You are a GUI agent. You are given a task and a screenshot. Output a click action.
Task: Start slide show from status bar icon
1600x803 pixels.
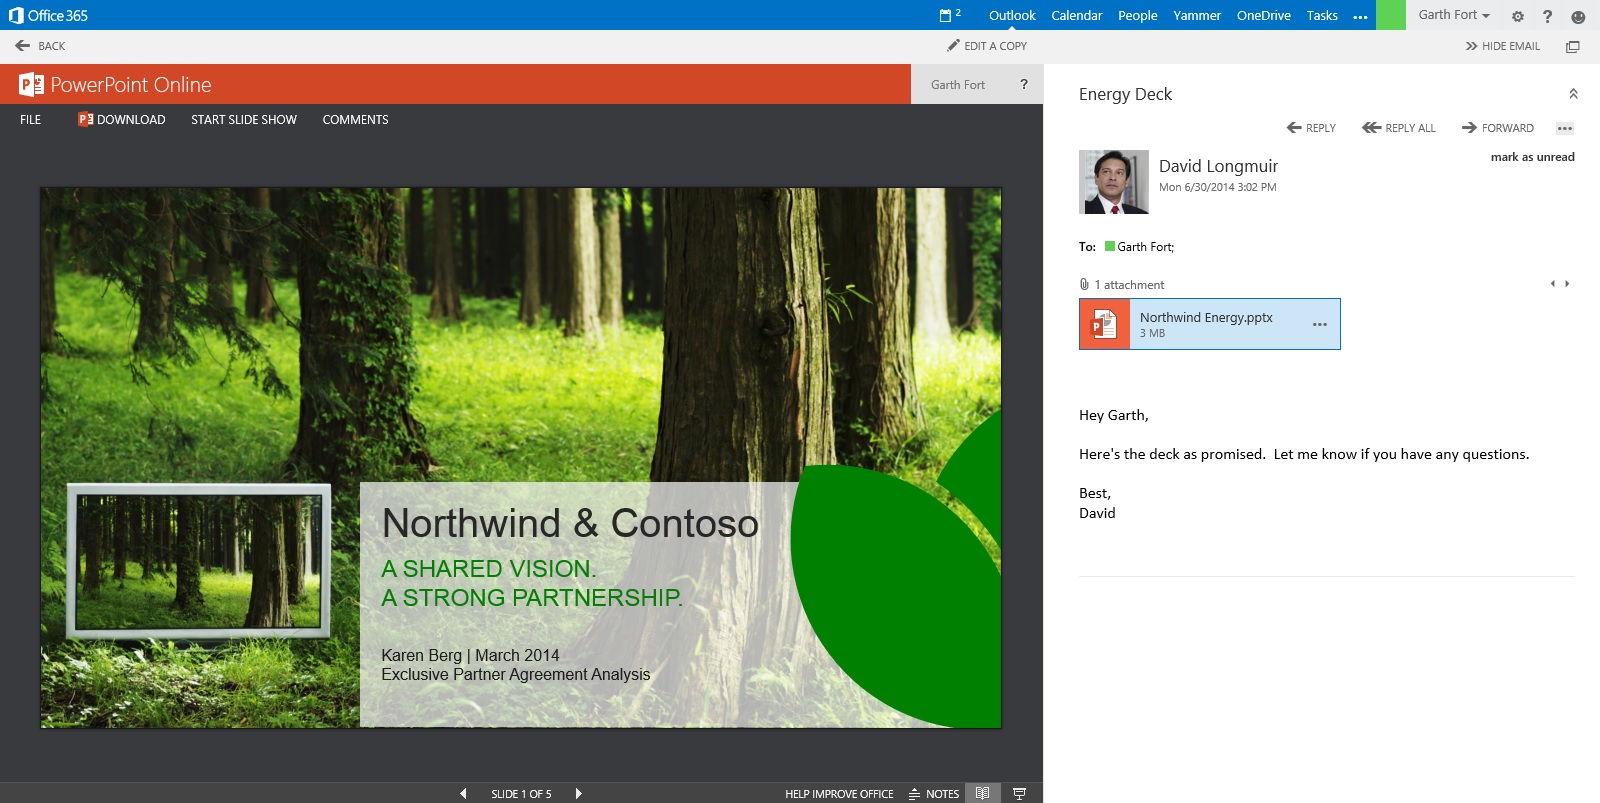click(x=1019, y=793)
